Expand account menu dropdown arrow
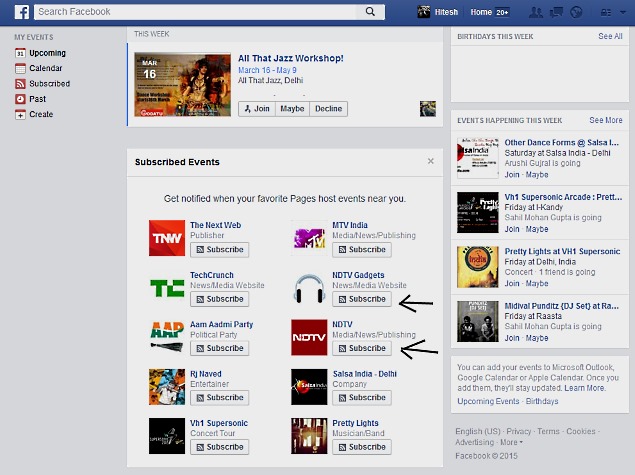The height and width of the screenshot is (475, 635). pyautogui.click(x=623, y=13)
